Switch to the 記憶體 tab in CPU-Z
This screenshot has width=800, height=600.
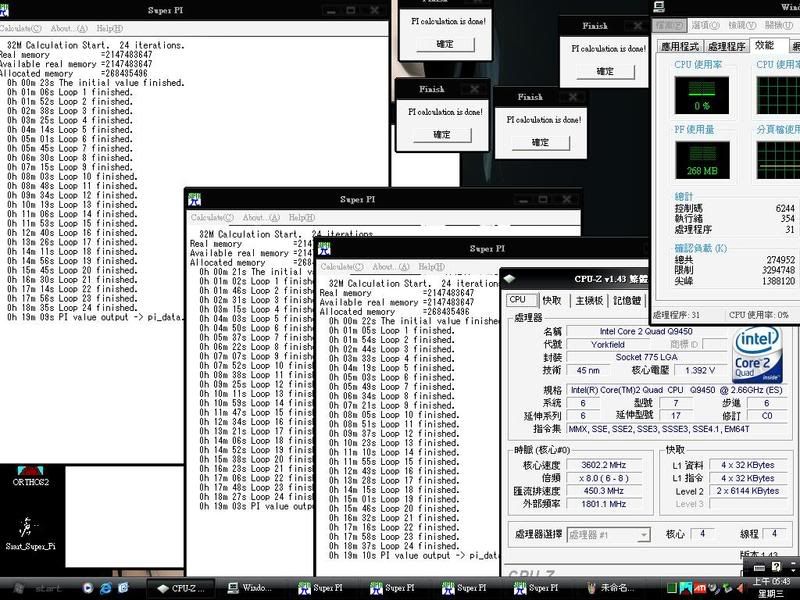[x=627, y=301]
